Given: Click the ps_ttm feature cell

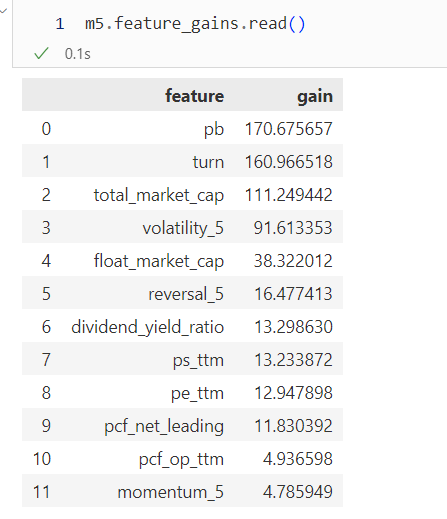Looking at the screenshot, I should tap(198, 360).
